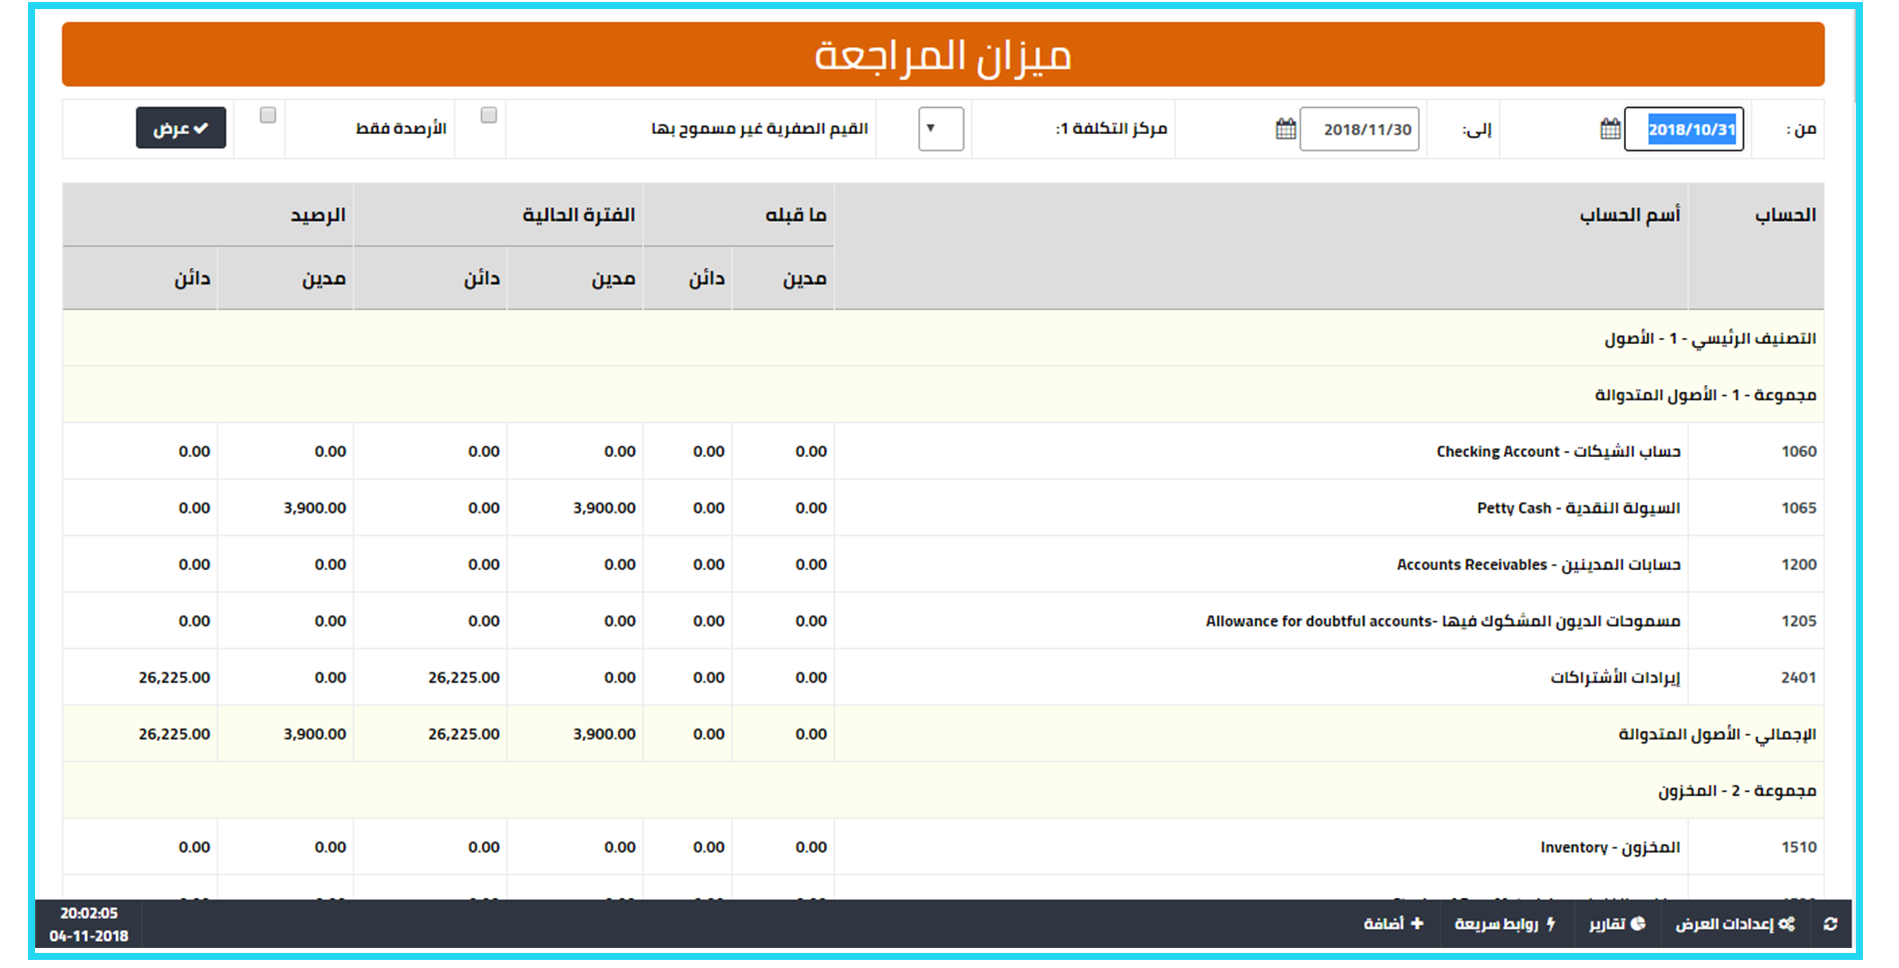This screenshot has width=1899, height=968.
Task: Select the Petty Cash account name
Action: (x=1578, y=508)
